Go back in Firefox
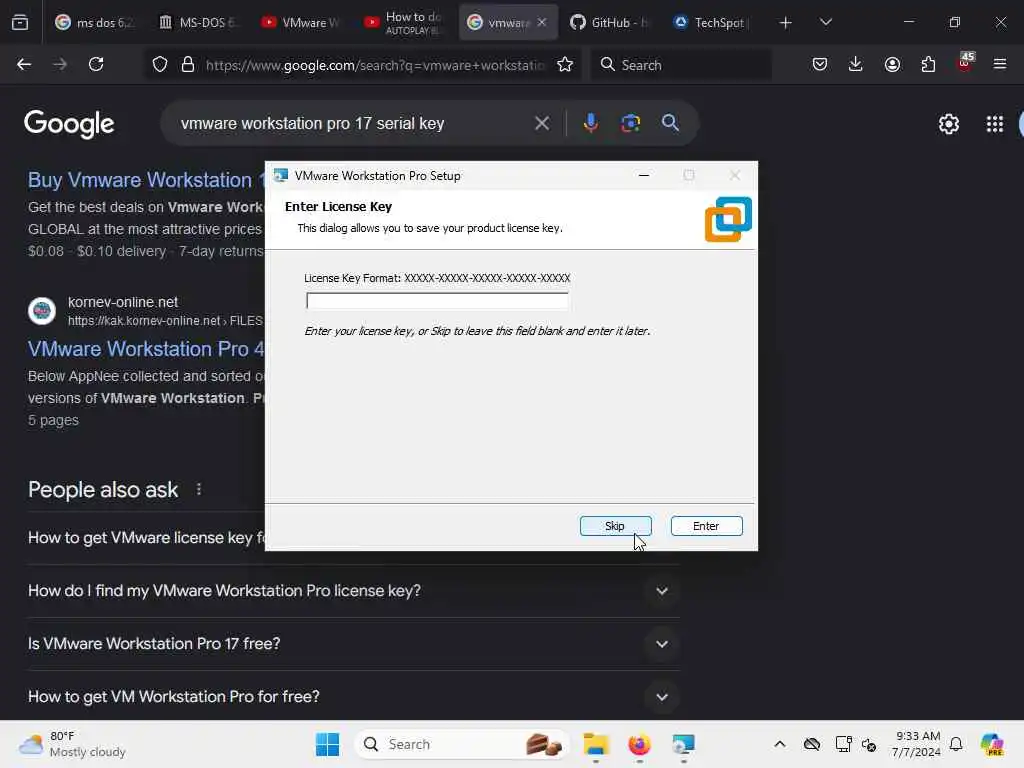The height and width of the screenshot is (768, 1024). (x=24, y=64)
